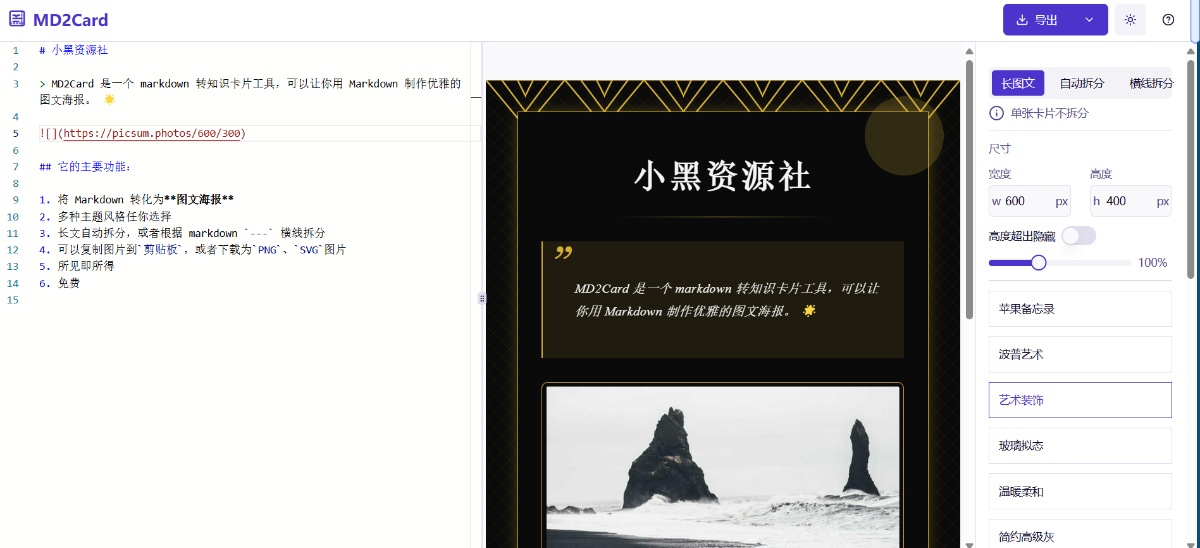
Task: Click the 尺寸 section label
Action: (1000, 149)
